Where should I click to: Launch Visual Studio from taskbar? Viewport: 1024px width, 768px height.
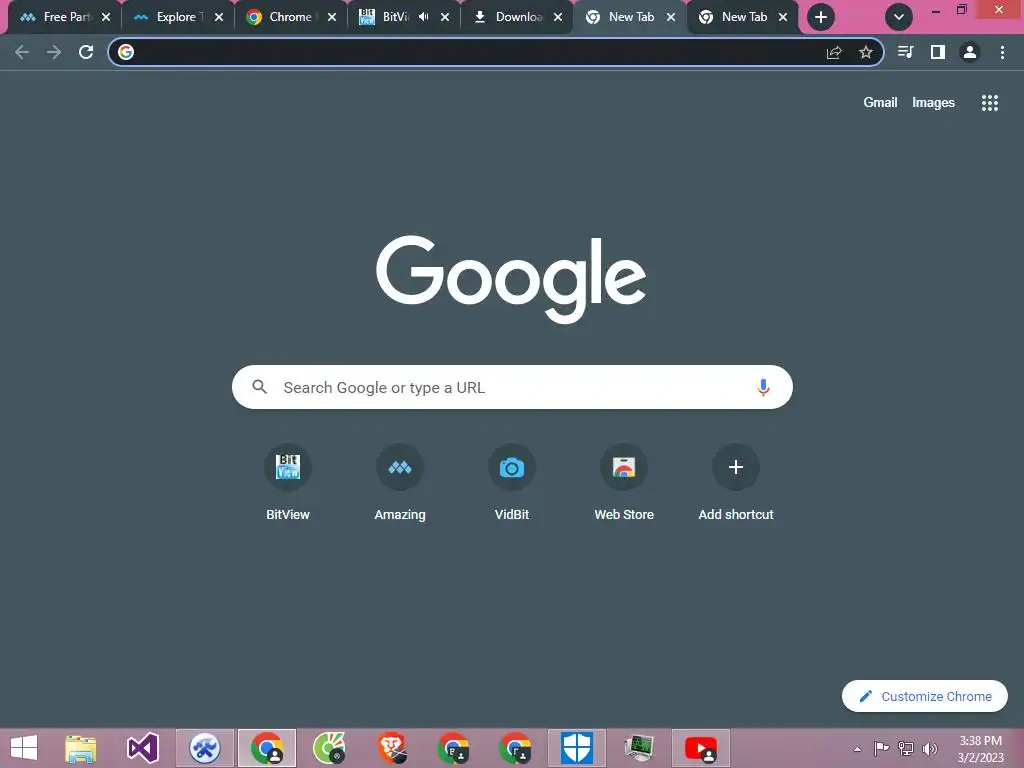(x=142, y=748)
